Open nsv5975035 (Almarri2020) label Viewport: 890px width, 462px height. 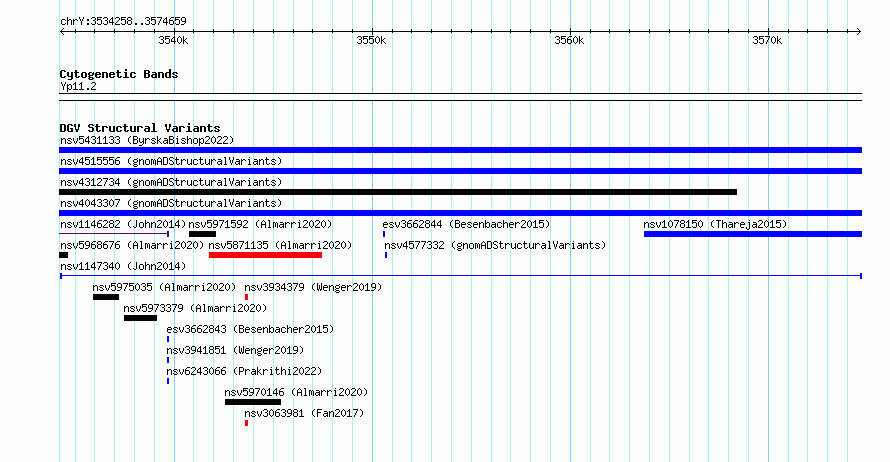click(x=164, y=287)
